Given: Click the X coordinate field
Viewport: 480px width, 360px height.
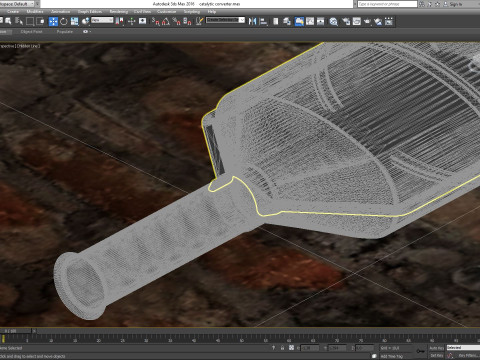Looking at the screenshot, I should (x=310, y=348).
